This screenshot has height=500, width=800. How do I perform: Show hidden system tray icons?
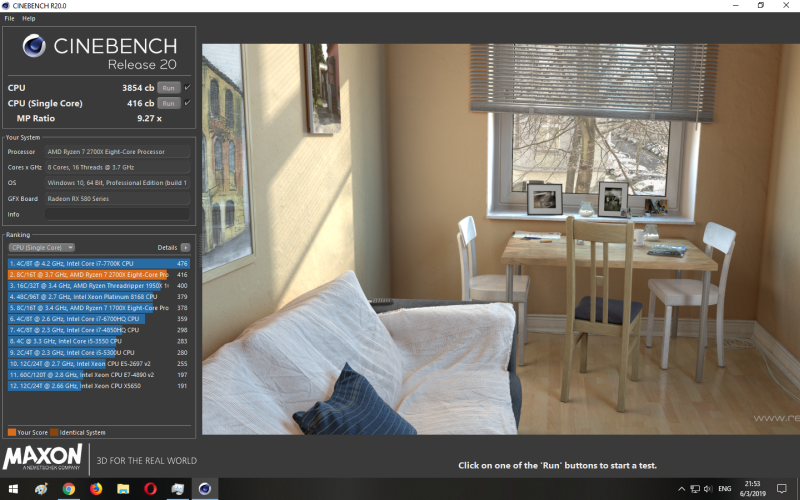point(682,489)
